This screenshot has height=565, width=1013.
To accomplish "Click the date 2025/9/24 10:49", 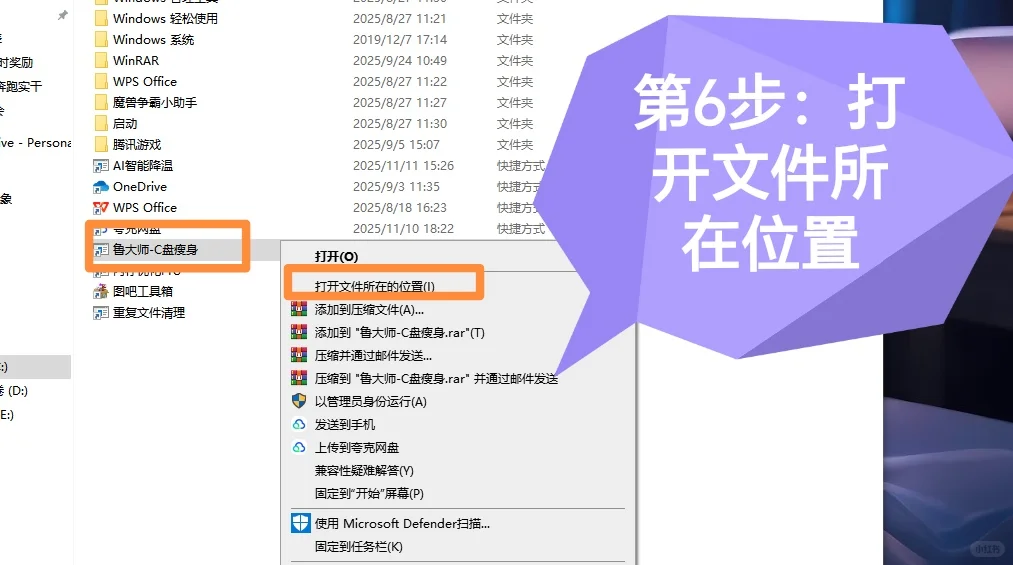I will pos(400,60).
